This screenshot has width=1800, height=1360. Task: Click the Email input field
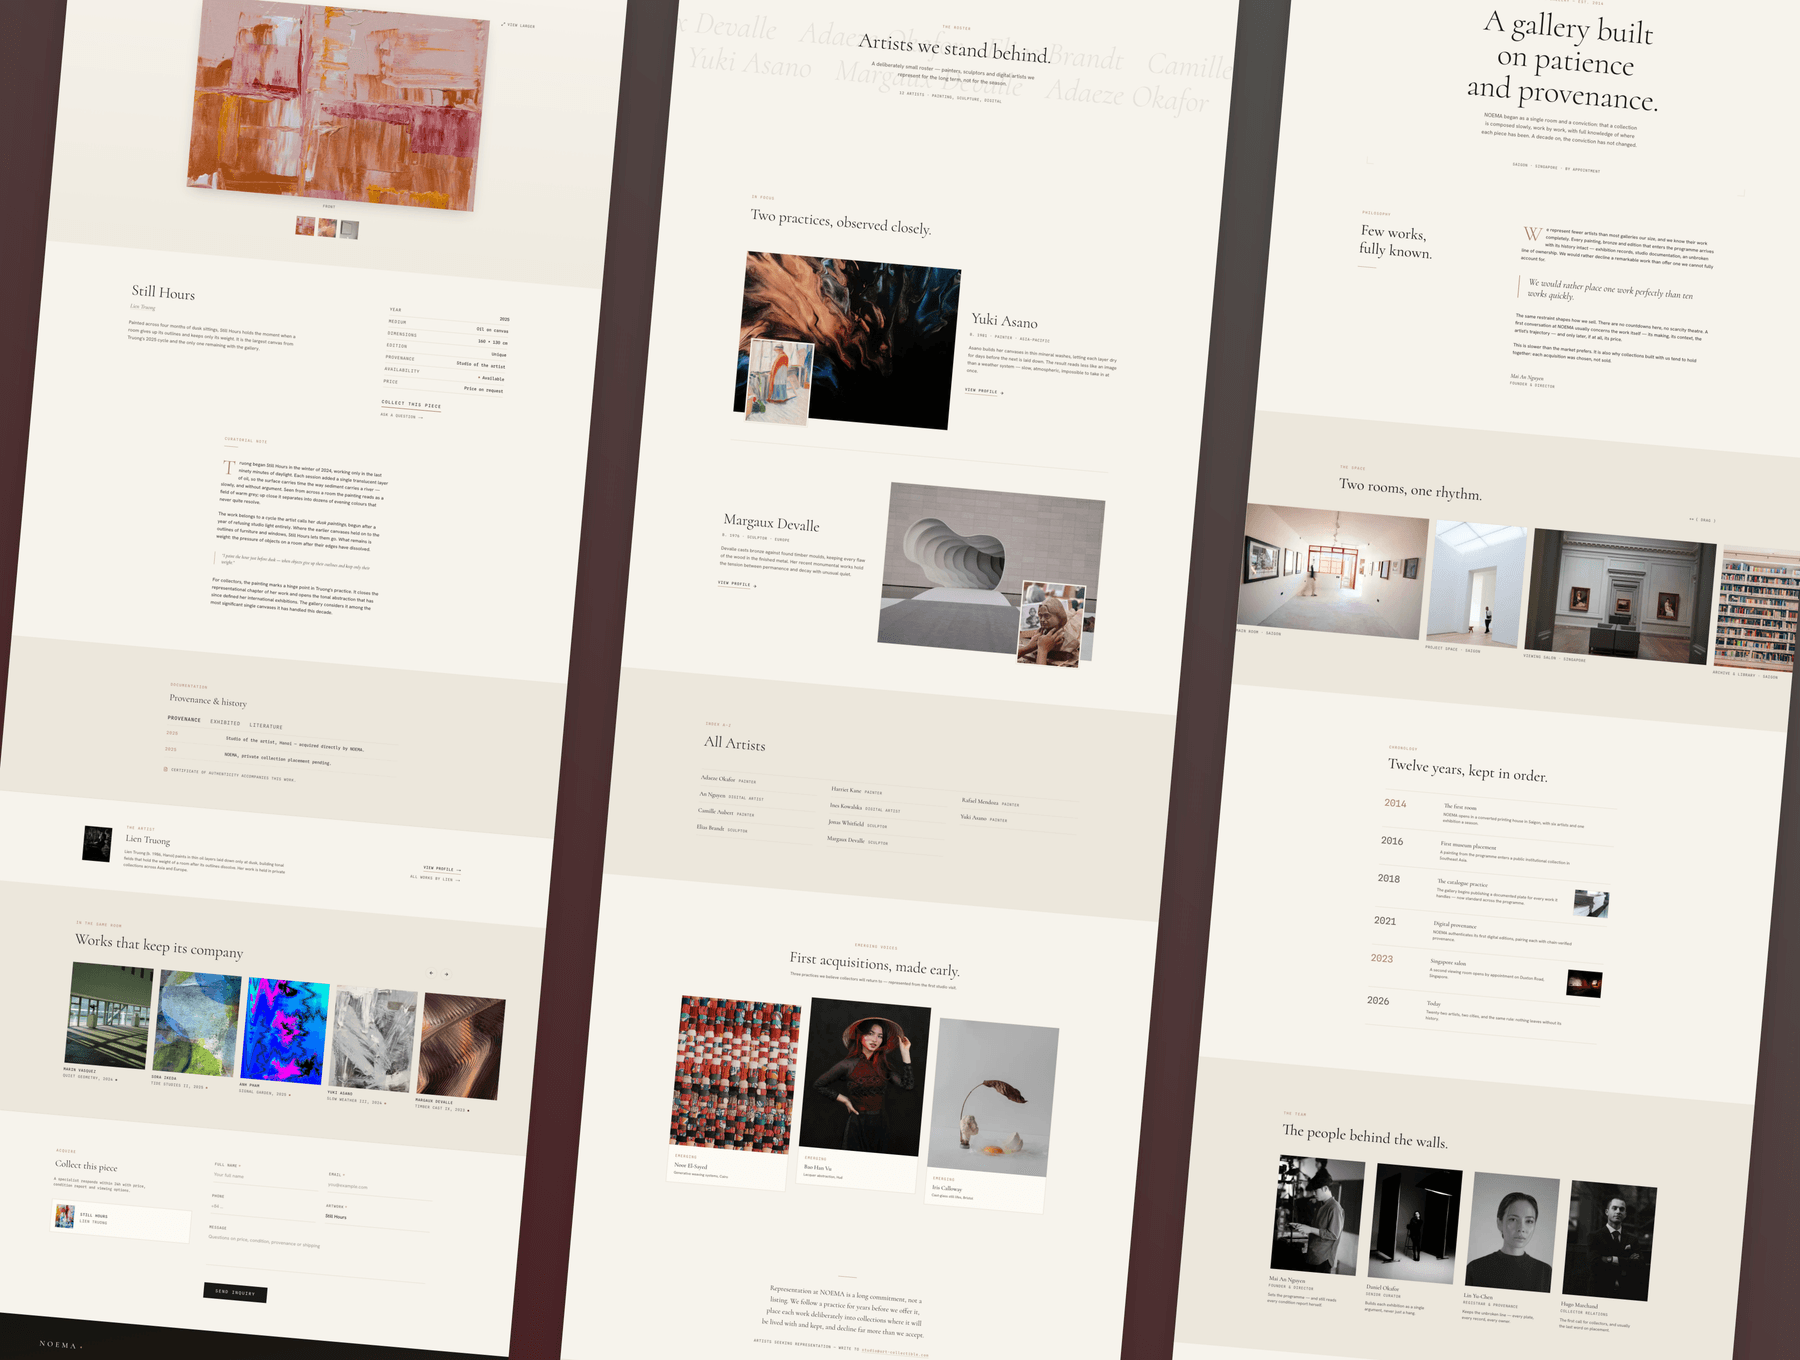[x=379, y=1188]
